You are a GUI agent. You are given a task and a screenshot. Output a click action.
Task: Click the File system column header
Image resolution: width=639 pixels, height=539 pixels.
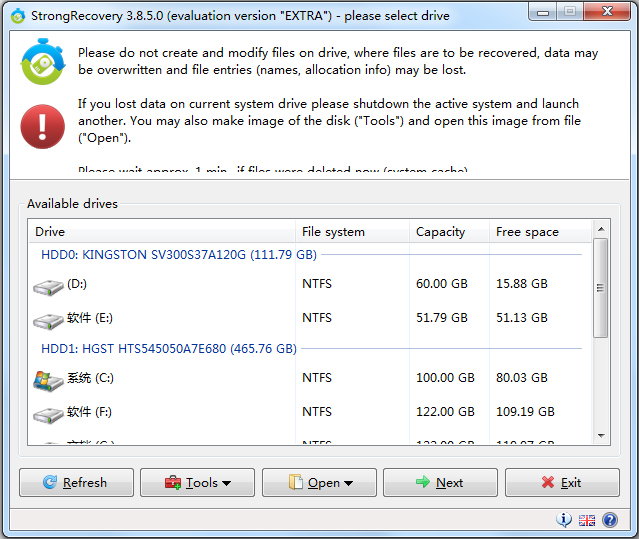click(333, 232)
